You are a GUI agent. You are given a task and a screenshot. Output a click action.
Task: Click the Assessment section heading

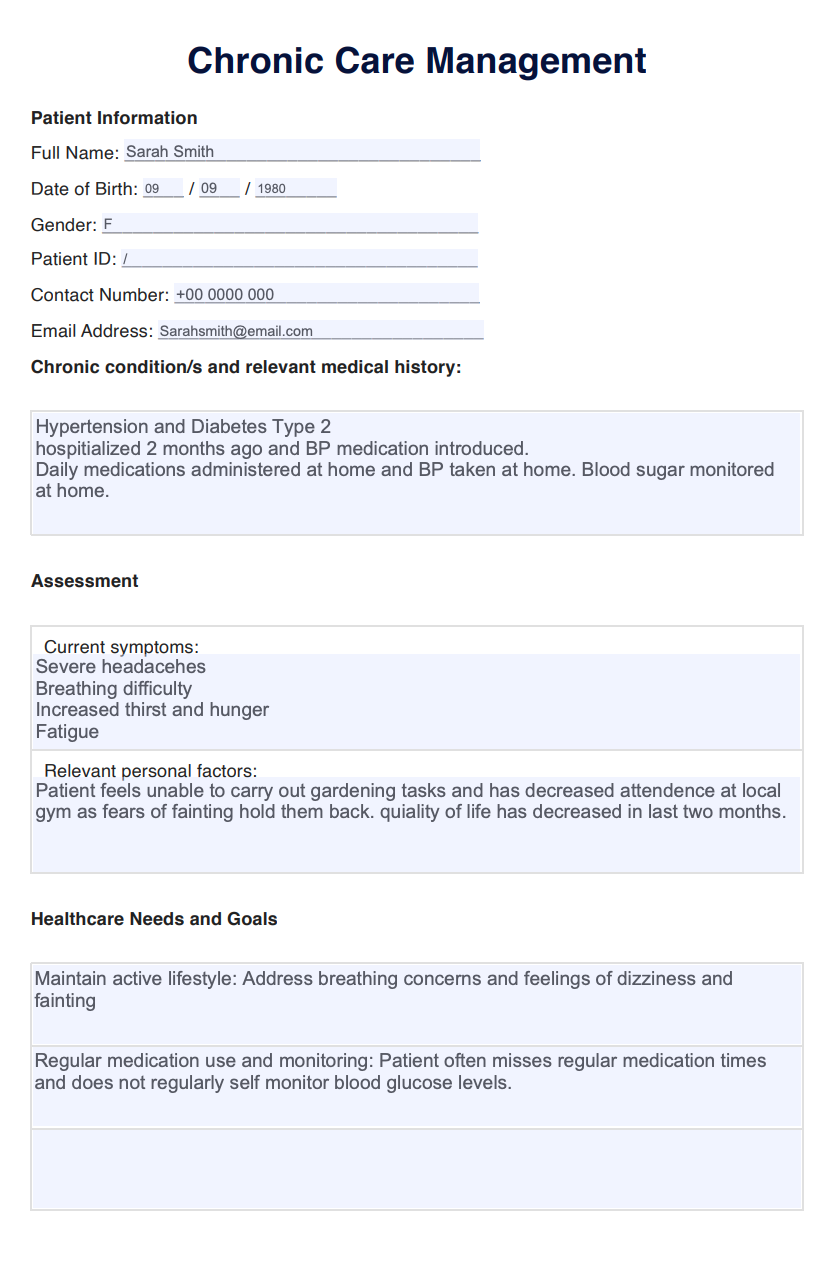[85, 581]
